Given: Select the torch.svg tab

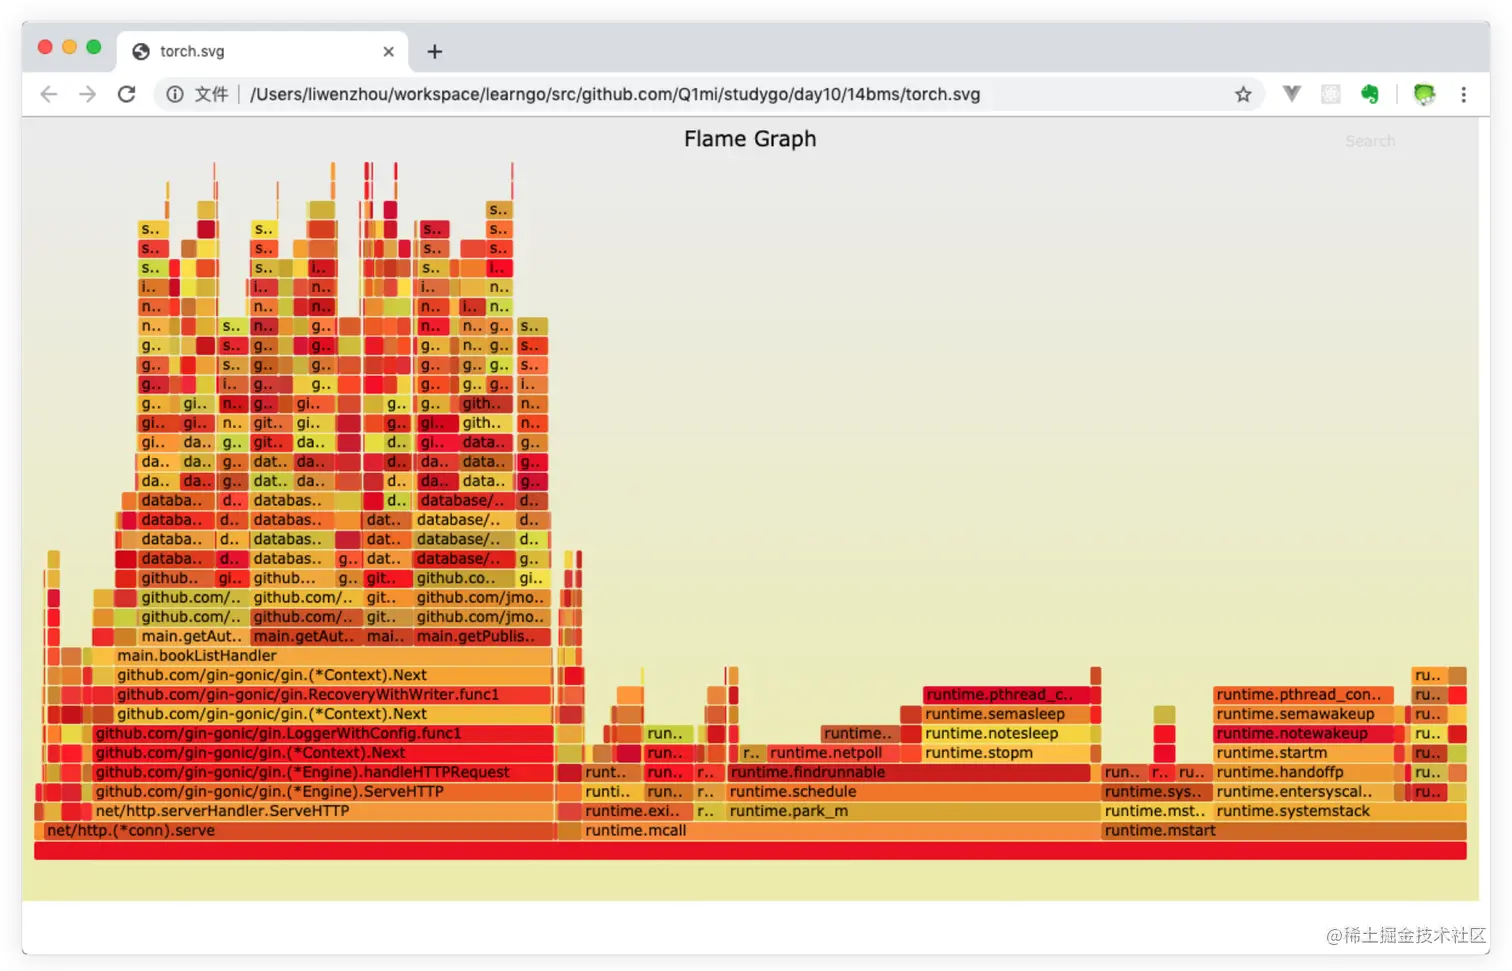Looking at the screenshot, I should [x=263, y=52].
